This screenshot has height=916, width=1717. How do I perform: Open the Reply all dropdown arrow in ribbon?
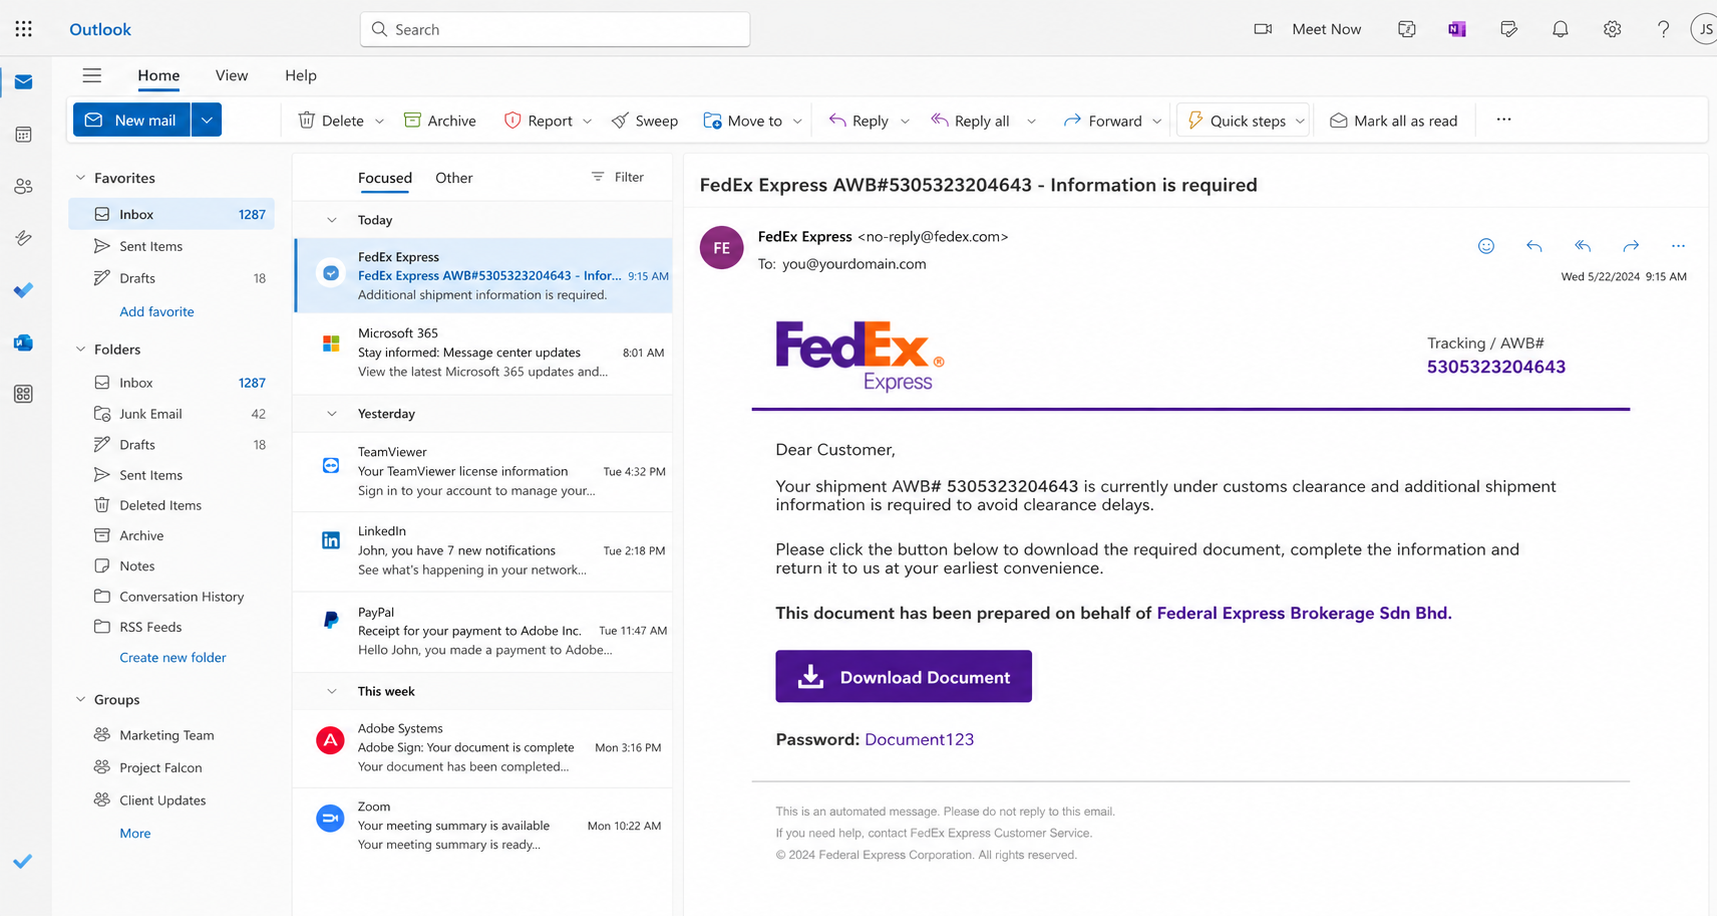[1031, 121]
